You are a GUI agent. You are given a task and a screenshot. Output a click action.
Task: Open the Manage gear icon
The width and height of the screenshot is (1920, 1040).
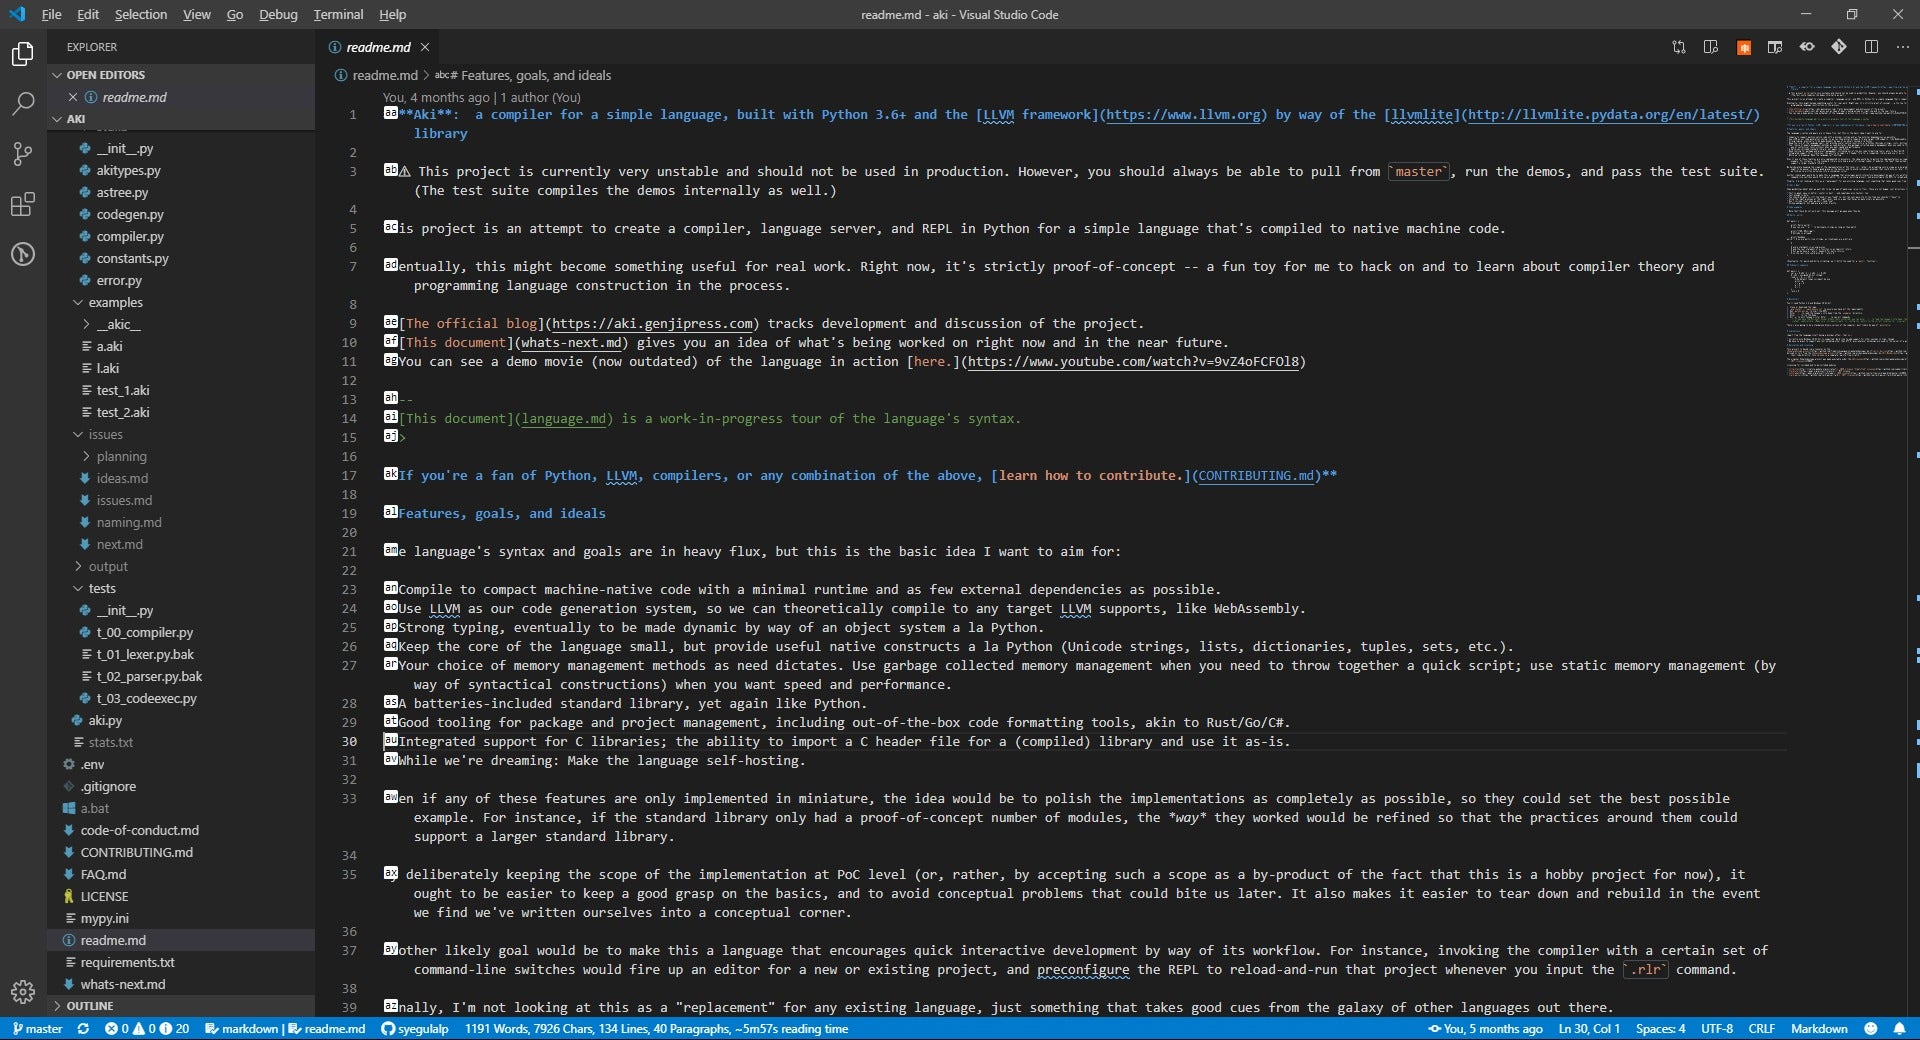[22, 992]
